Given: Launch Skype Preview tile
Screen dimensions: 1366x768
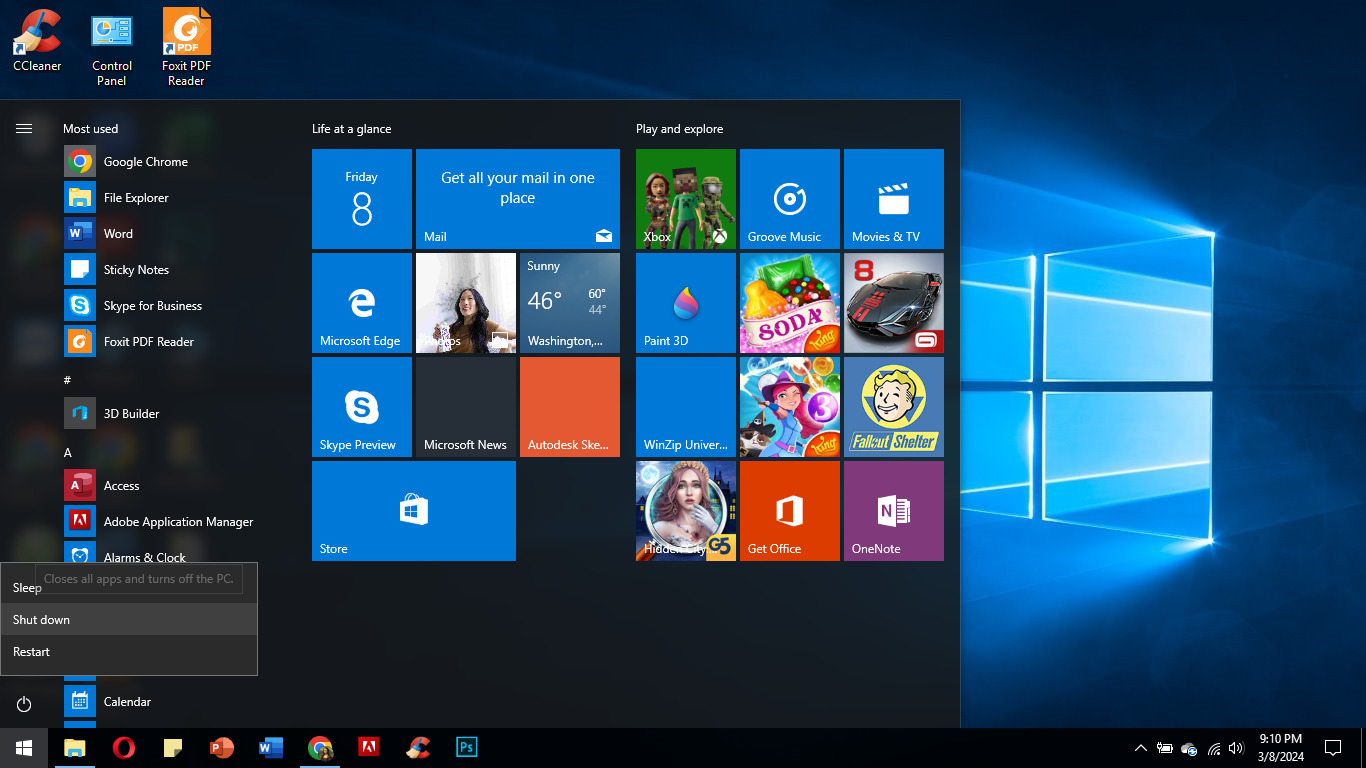Looking at the screenshot, I should 362,407.
